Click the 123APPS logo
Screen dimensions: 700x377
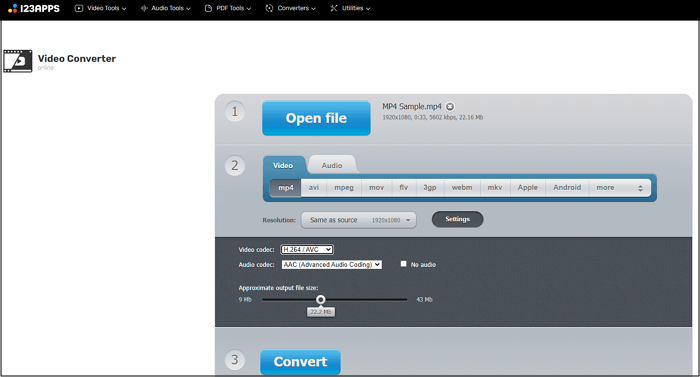[x=33, y=8]
